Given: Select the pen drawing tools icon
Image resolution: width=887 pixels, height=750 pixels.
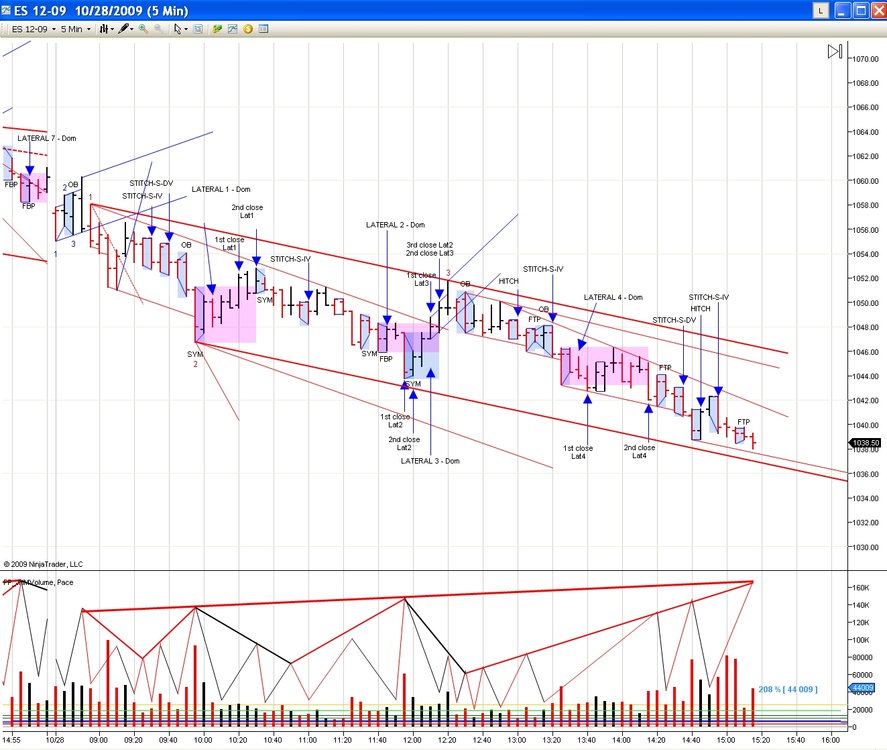Looking at the screenshot, I should [x=123, y=29].
